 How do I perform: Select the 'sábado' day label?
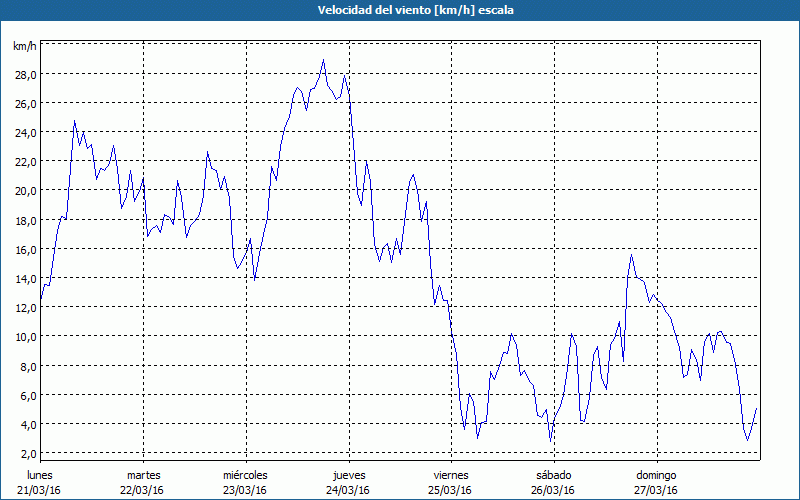pyautogui.click(x=553, y=475)
